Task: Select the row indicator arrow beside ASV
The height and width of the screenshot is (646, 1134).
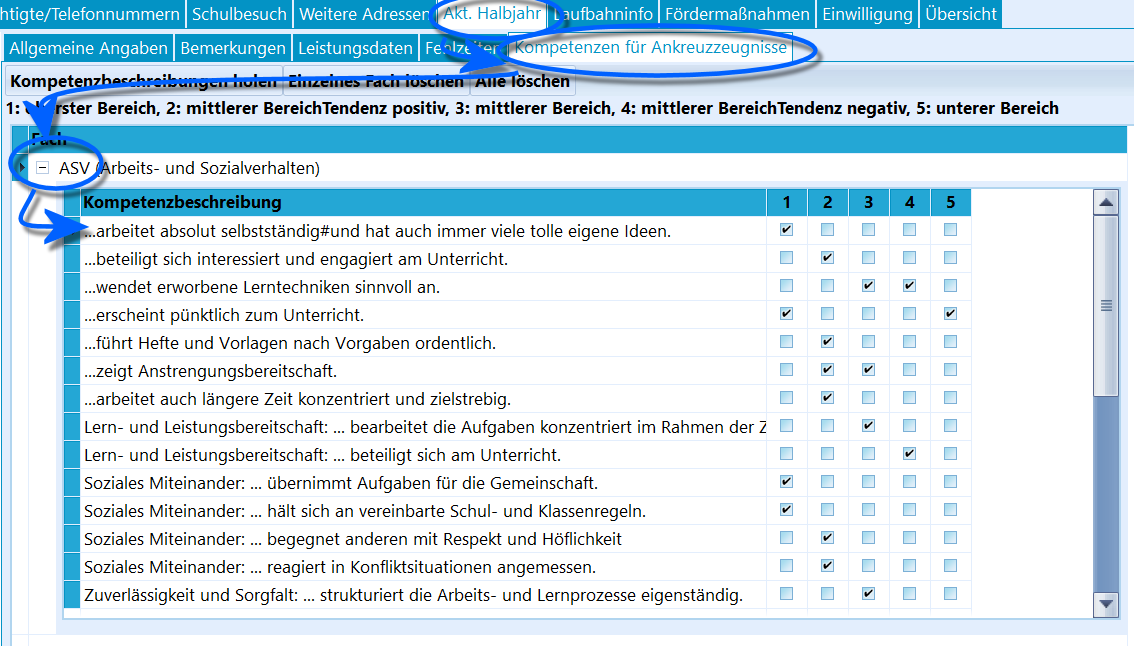Action: [x=21, y=168]
